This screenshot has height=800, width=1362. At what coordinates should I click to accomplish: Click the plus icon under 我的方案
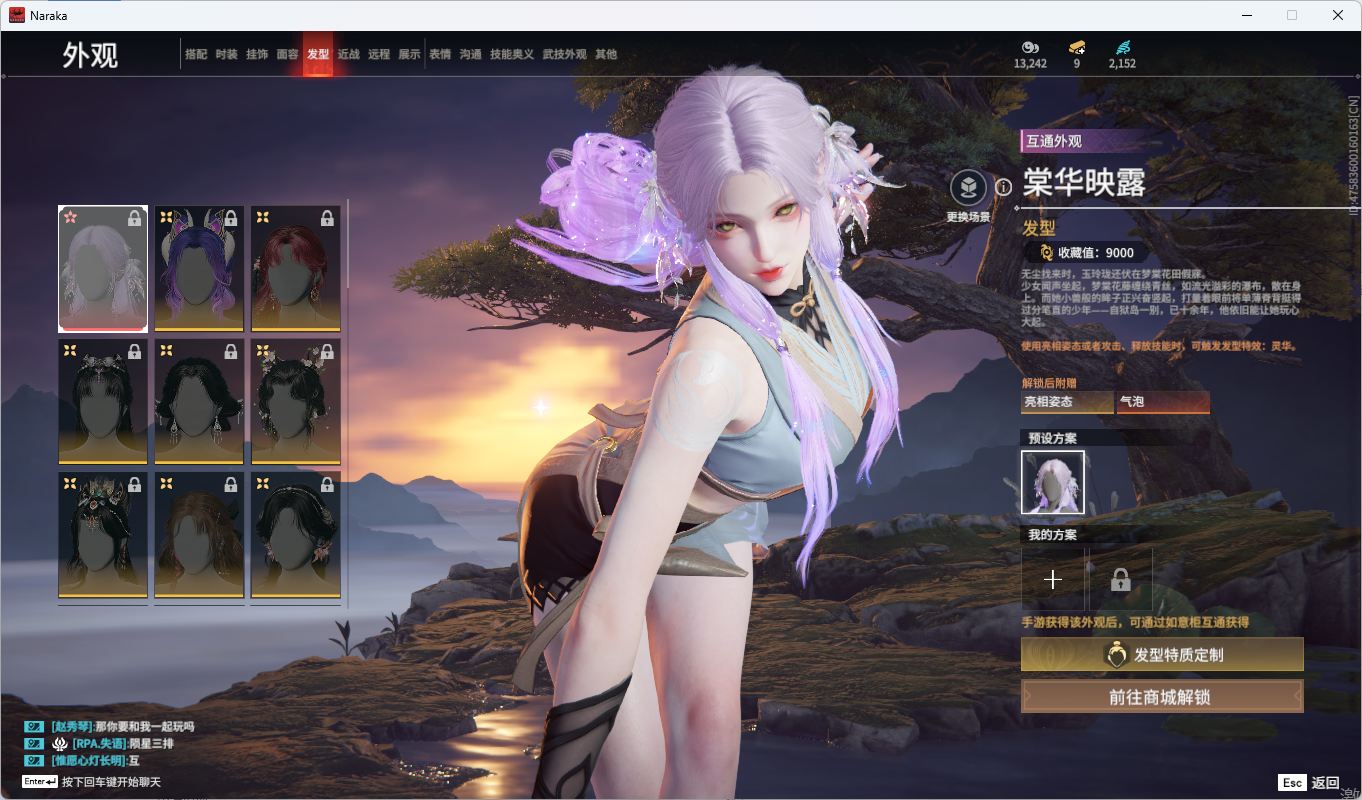pos(1052,579)
